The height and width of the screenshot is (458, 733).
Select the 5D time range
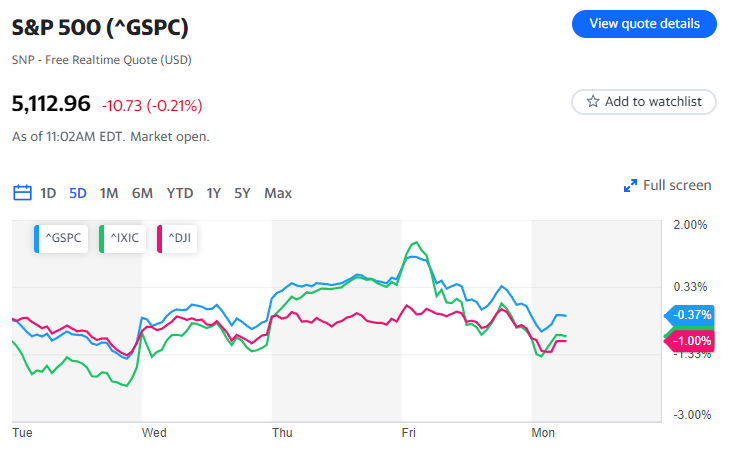pos(78,193)
